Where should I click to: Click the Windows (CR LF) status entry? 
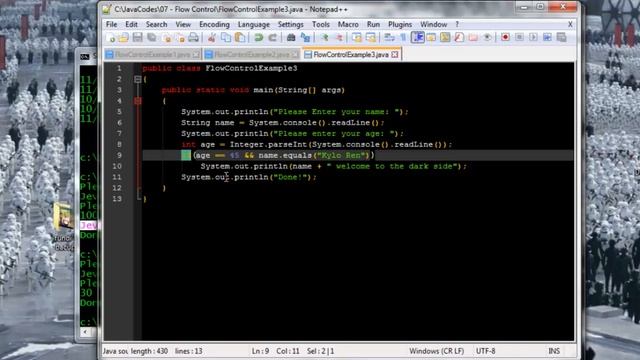[436, 351]
